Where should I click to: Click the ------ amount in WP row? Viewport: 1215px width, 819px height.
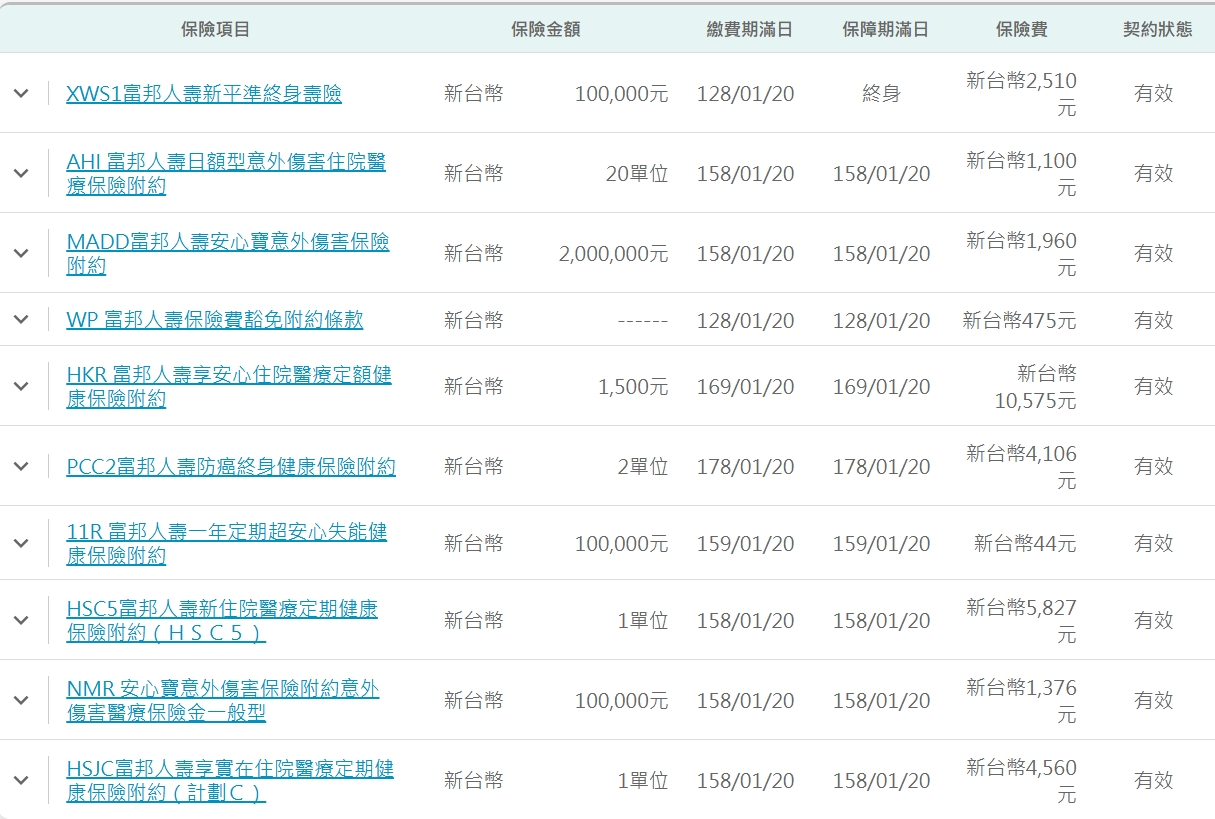(643, 321)
